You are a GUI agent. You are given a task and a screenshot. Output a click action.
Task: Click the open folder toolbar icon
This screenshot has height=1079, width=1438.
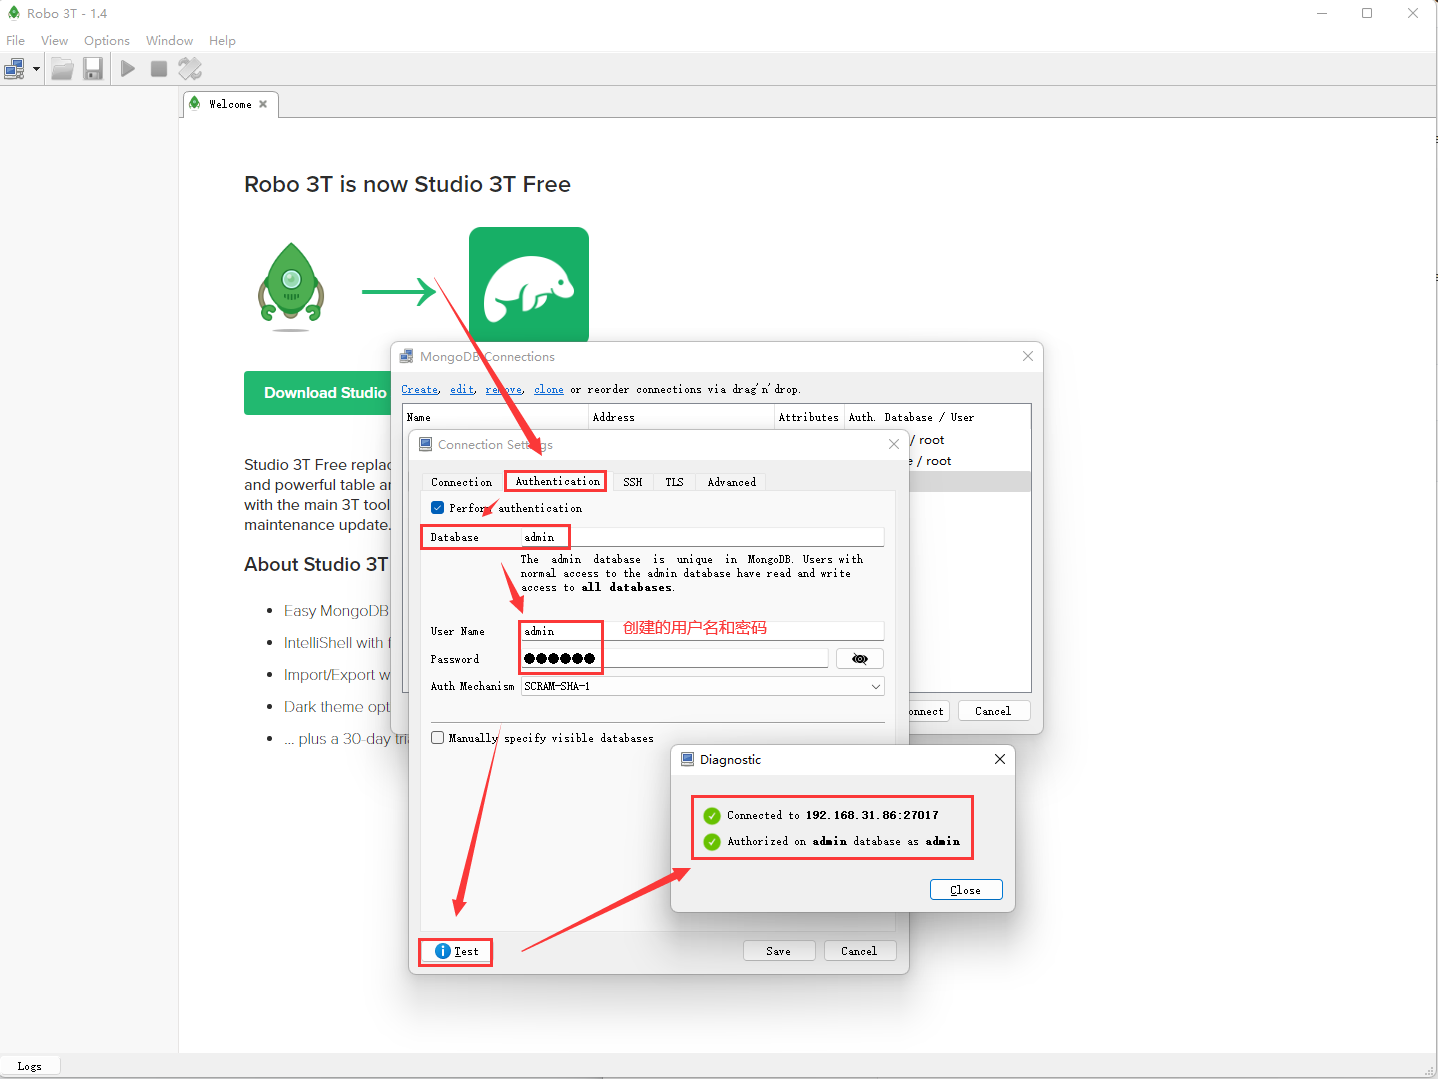[62, 69]
